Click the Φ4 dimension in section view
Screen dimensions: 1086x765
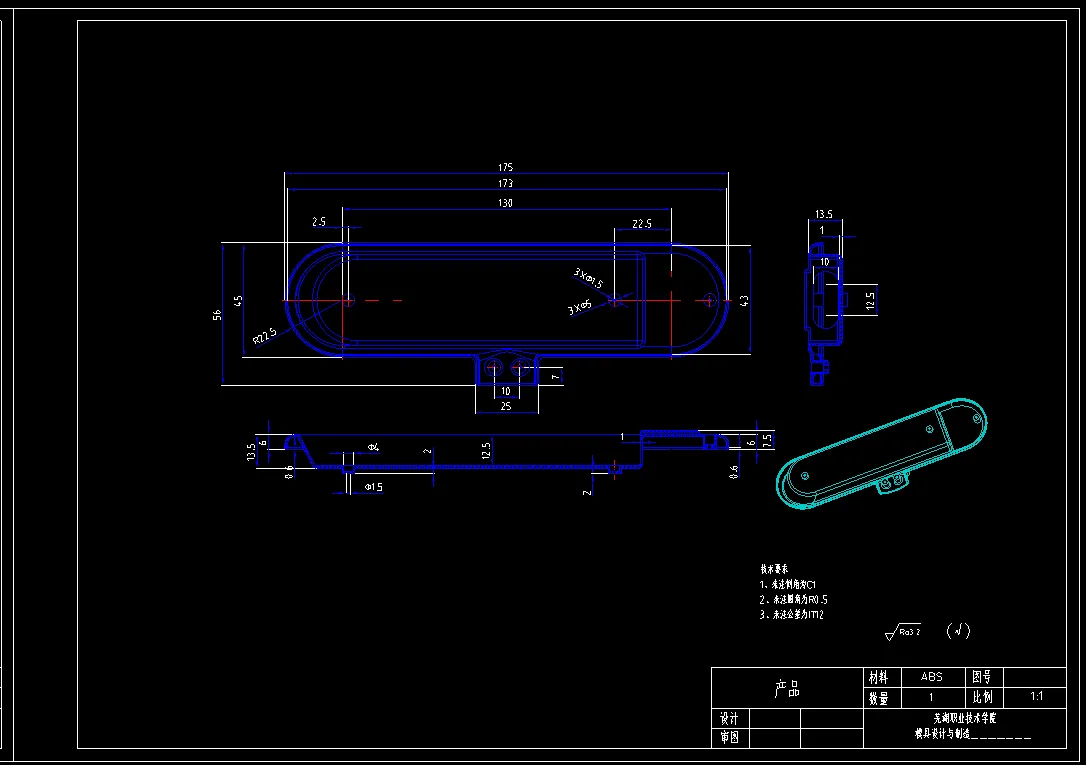pos(373,447)
